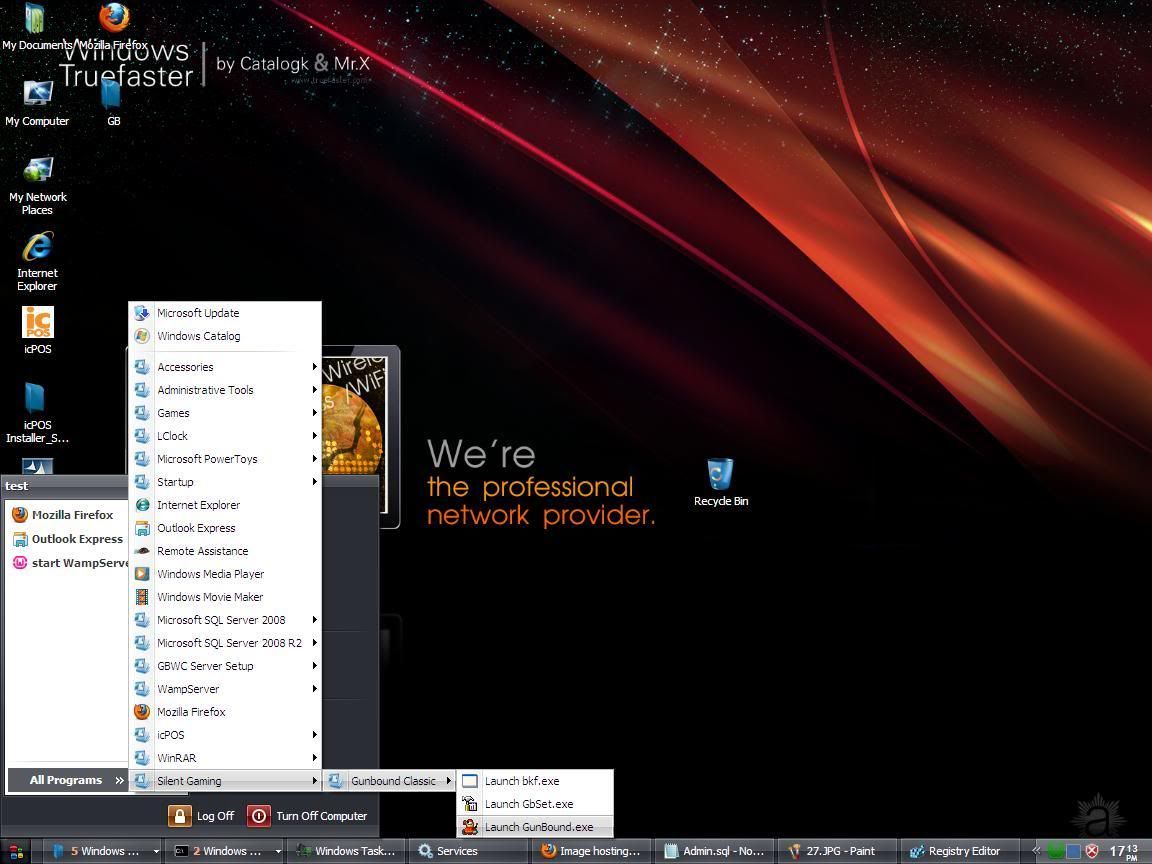
Task: Open Windows Media Player from programs list
Action: 210,574
